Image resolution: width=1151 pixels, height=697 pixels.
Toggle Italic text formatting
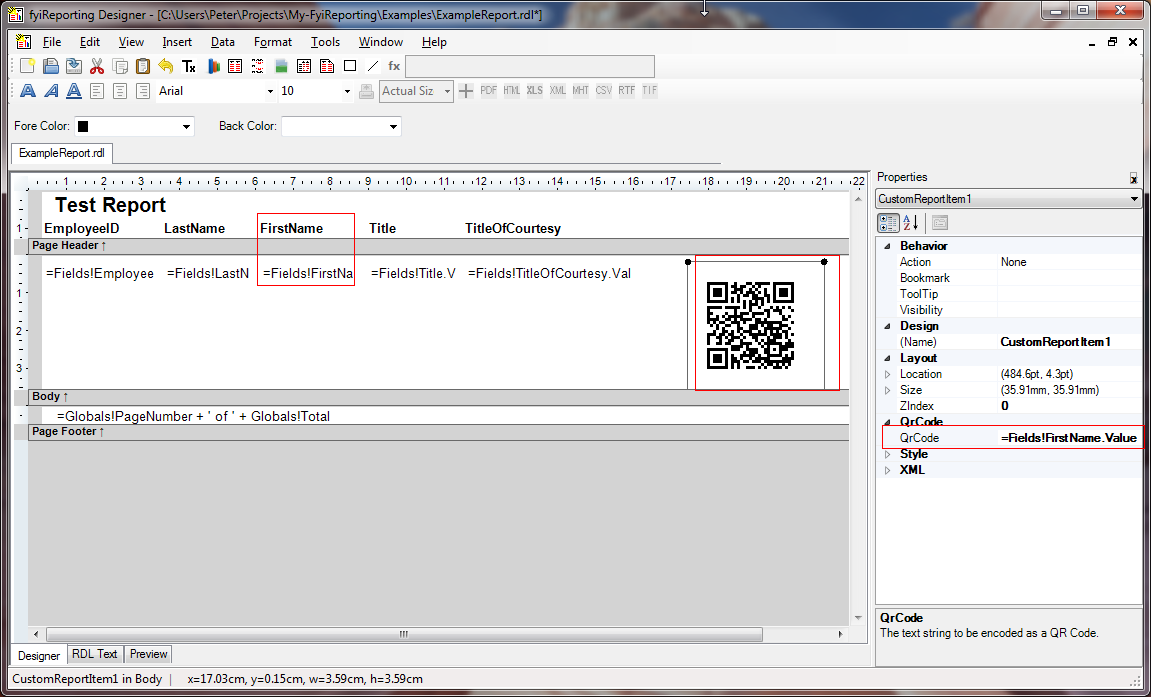pyautogui.click(x=51, y=91)
